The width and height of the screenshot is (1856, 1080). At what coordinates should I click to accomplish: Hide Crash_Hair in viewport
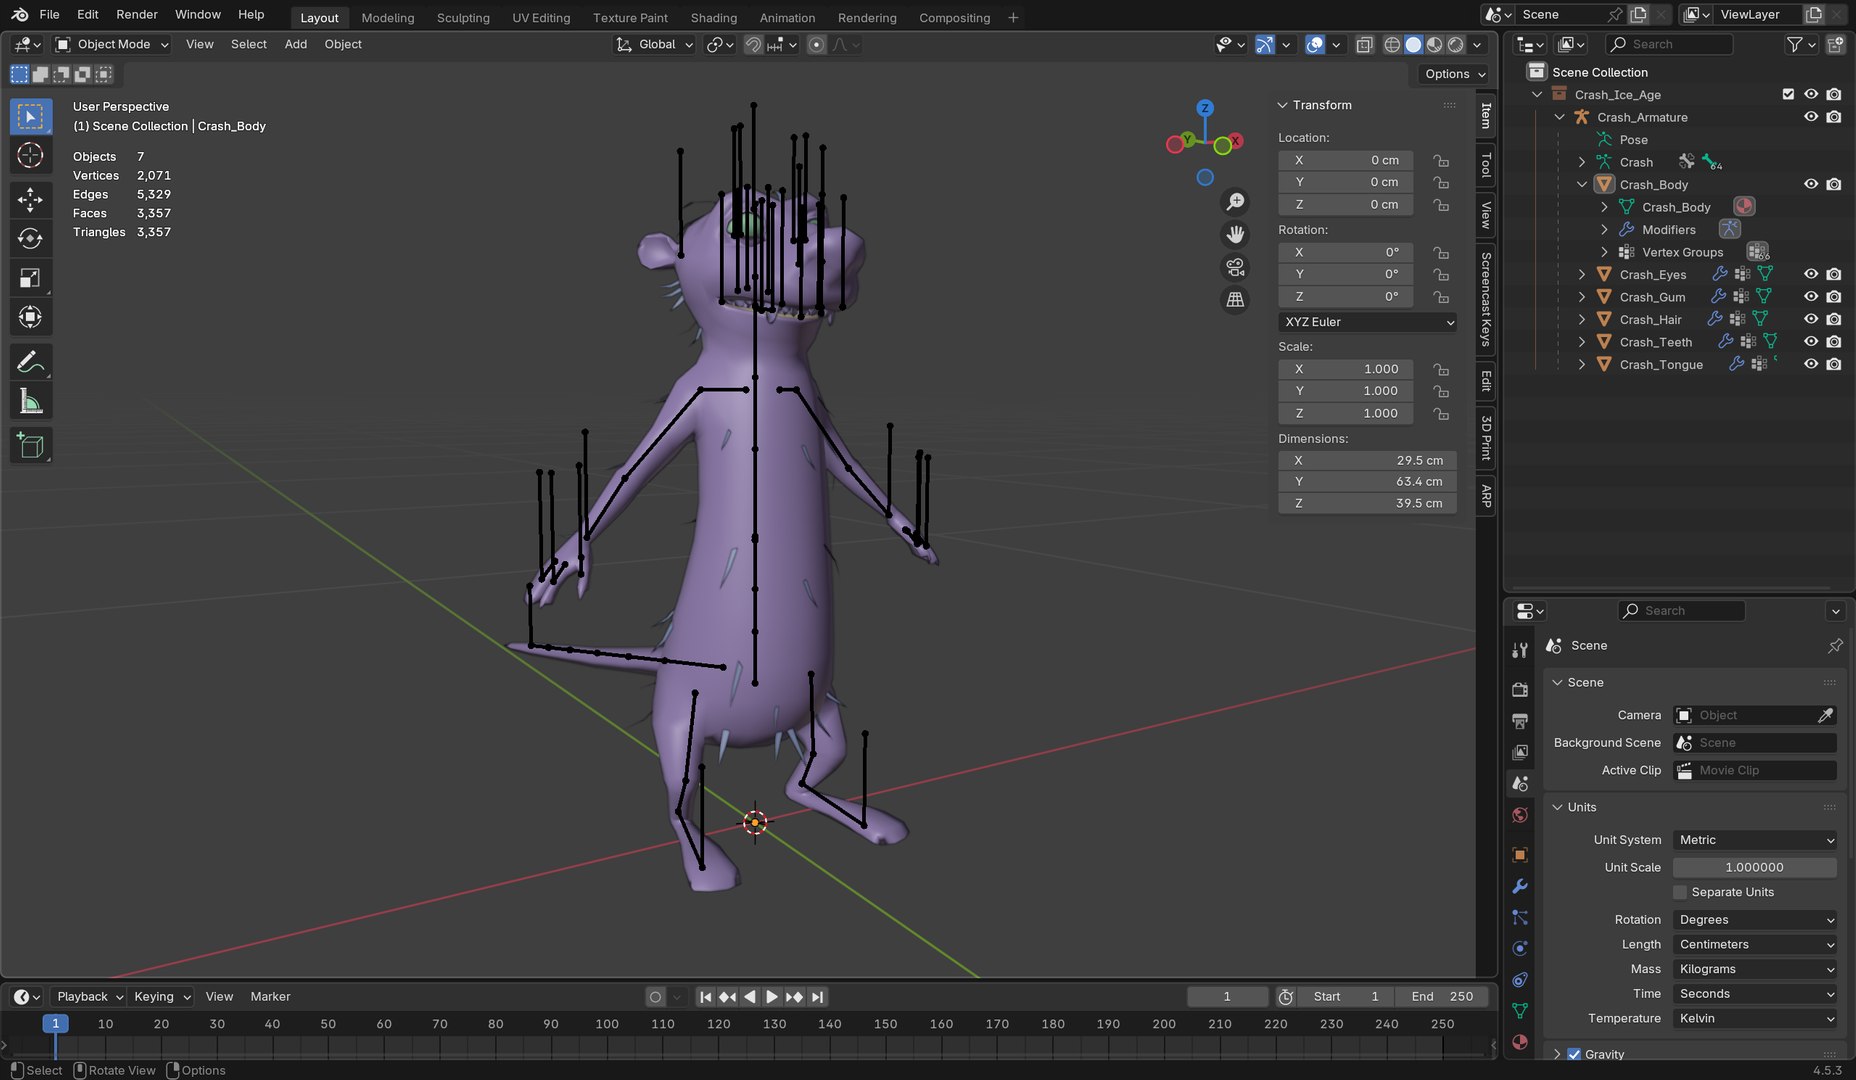coord(1811,319)
